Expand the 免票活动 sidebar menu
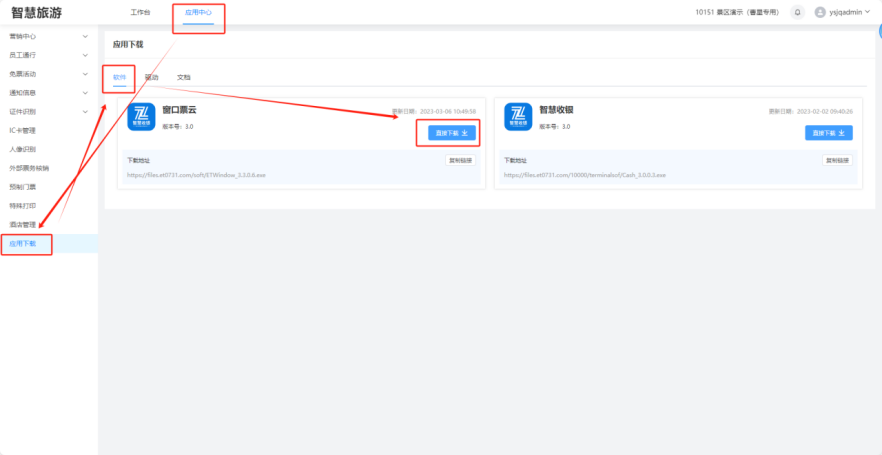 tap(48, 74)
